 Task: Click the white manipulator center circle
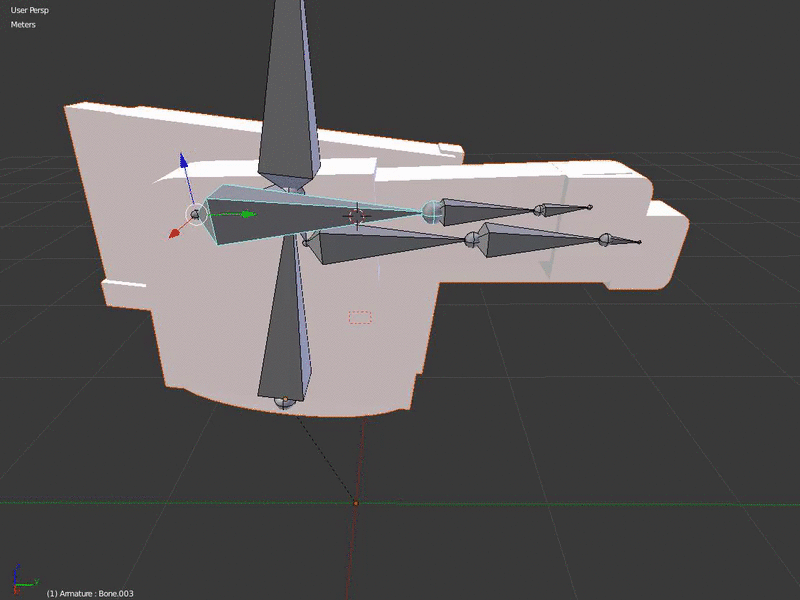pos(196,214)
